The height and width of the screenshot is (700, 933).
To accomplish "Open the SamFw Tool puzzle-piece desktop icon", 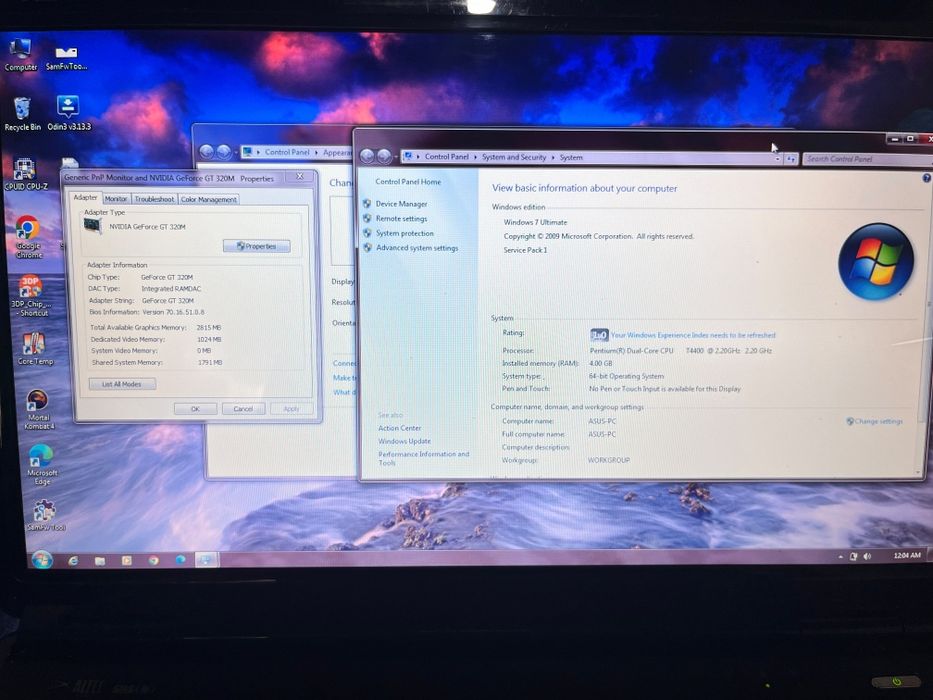I will 45,515.
